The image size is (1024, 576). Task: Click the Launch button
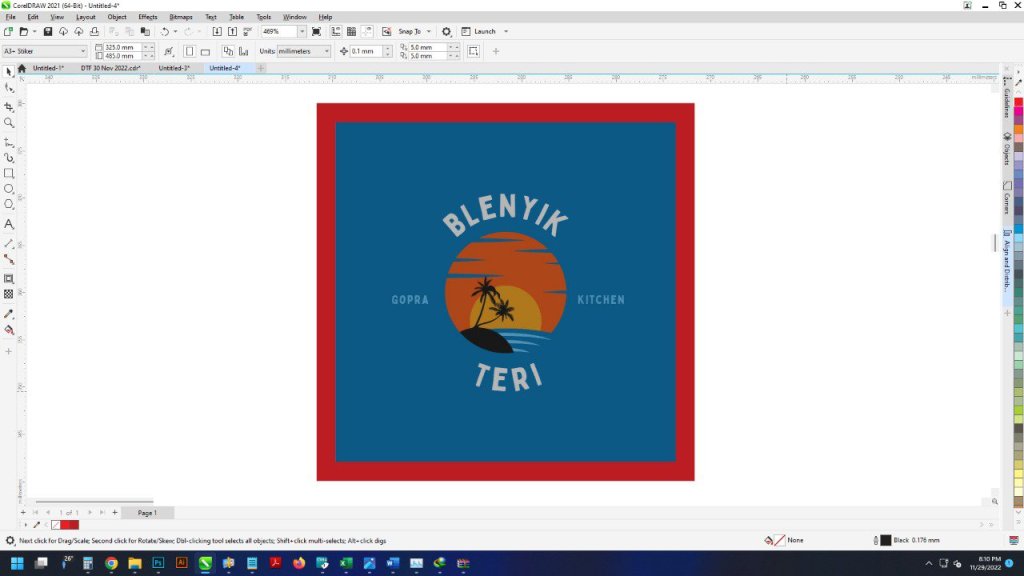pos(484,32)
